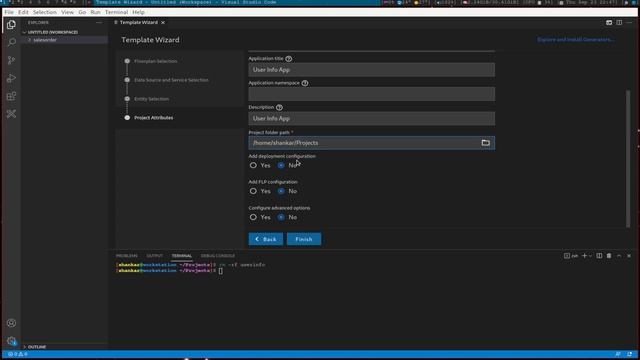Image resolution: width=640 pixels, height=360 pixels.
Task: Open the SAP Fiori tools icon in activity bar
Action: [11, 114]
